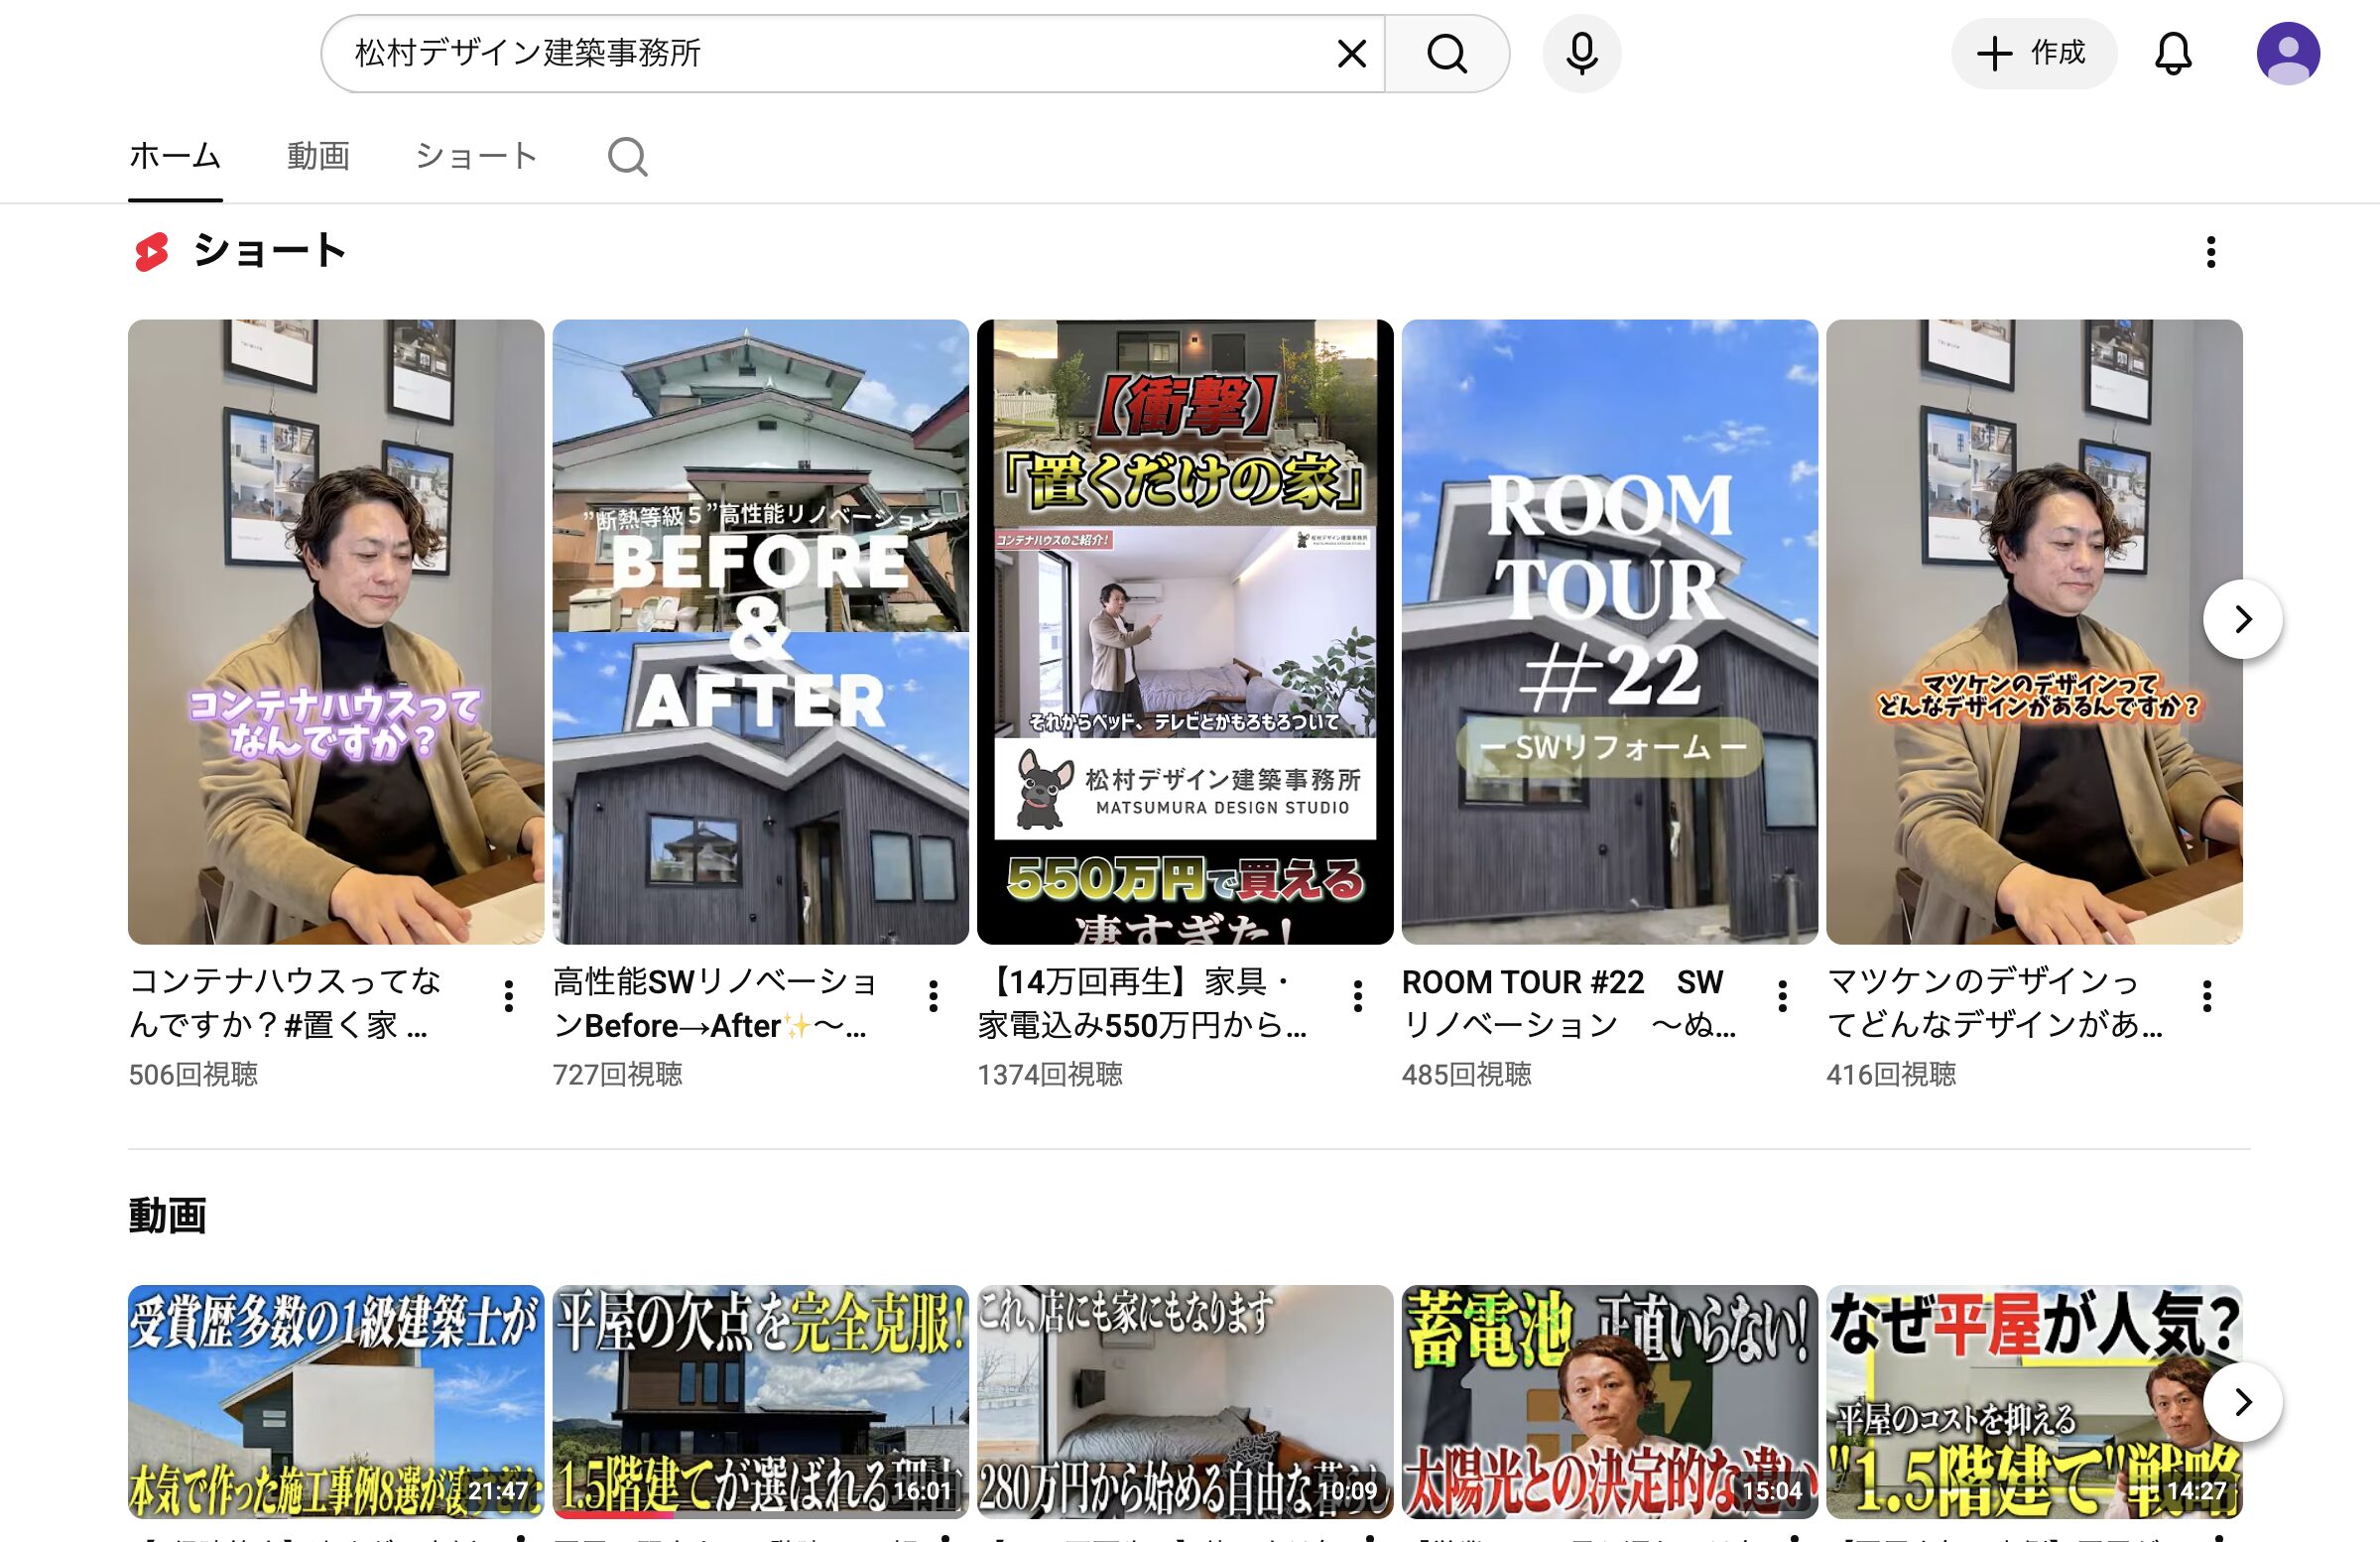The width and height of the screenshot is (2380, 1542).
Task: Open more options for ROOM TOUR #22 short
Action: (x=1782, y=996)
